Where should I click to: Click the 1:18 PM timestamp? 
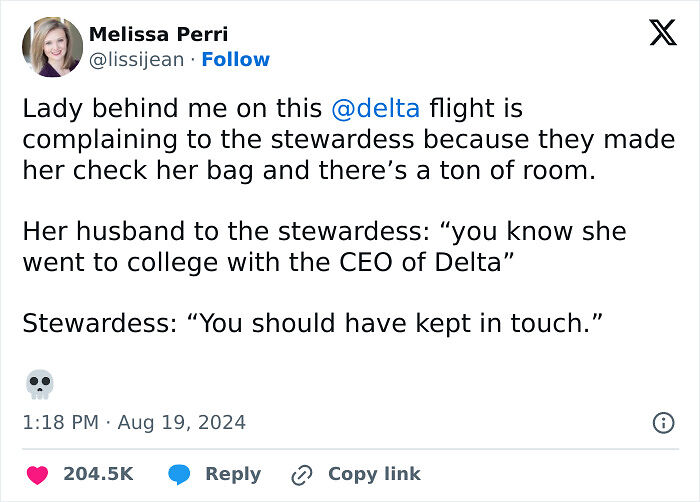pos(60,423)
